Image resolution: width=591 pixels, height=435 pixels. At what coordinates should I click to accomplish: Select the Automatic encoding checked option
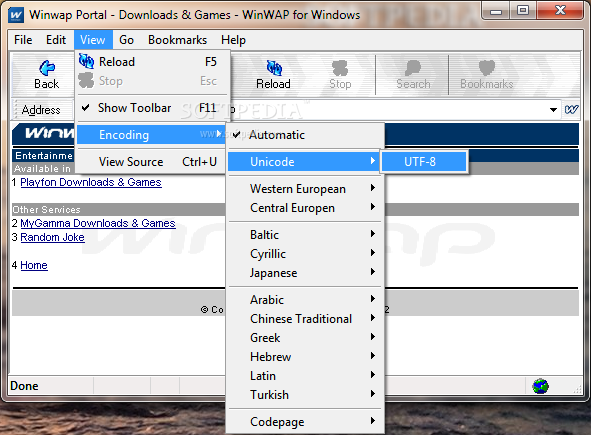(x=306, y=135)
